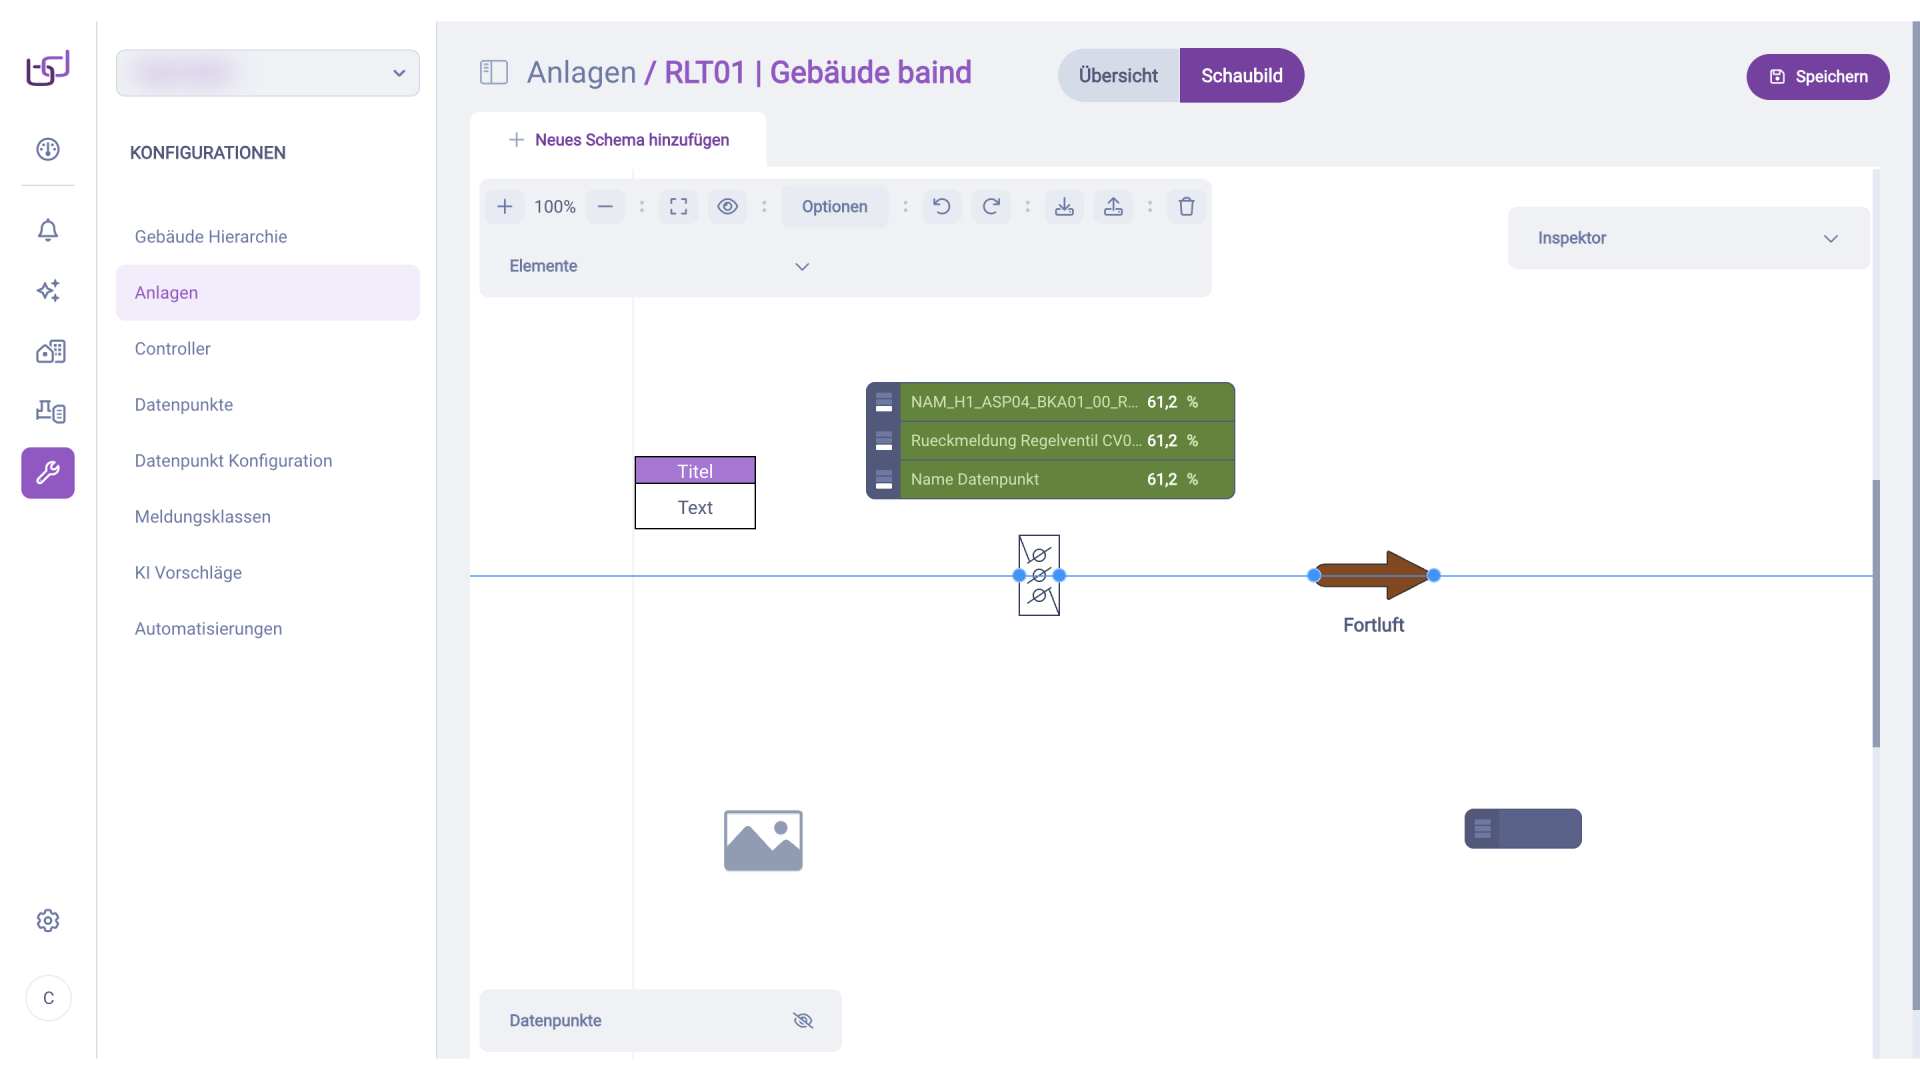Fit schema to screen icon
Viewport: 1920px width, 1080px height.
click(678, 206)
